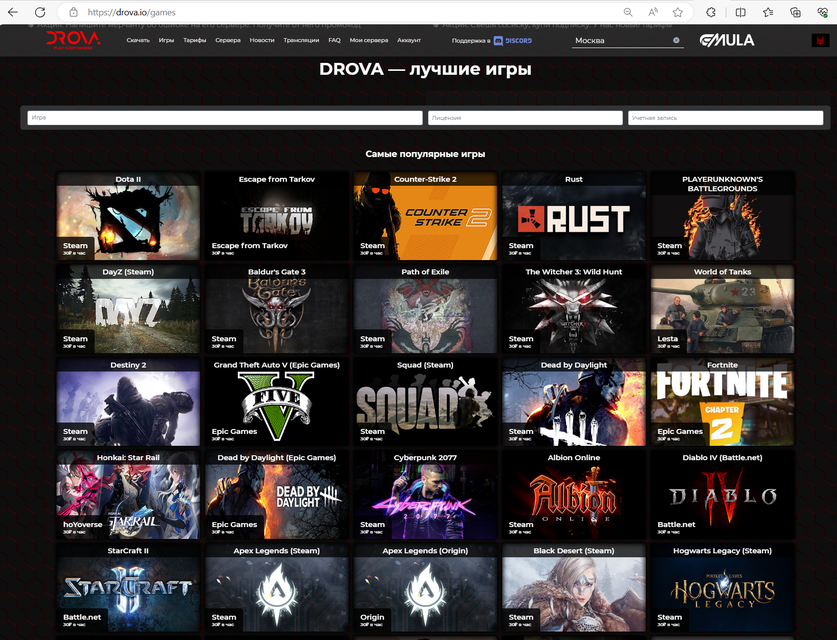Go back with the browser back arrow
The height and width of the screenshot is (640, 837).
(x=13, y=12)
